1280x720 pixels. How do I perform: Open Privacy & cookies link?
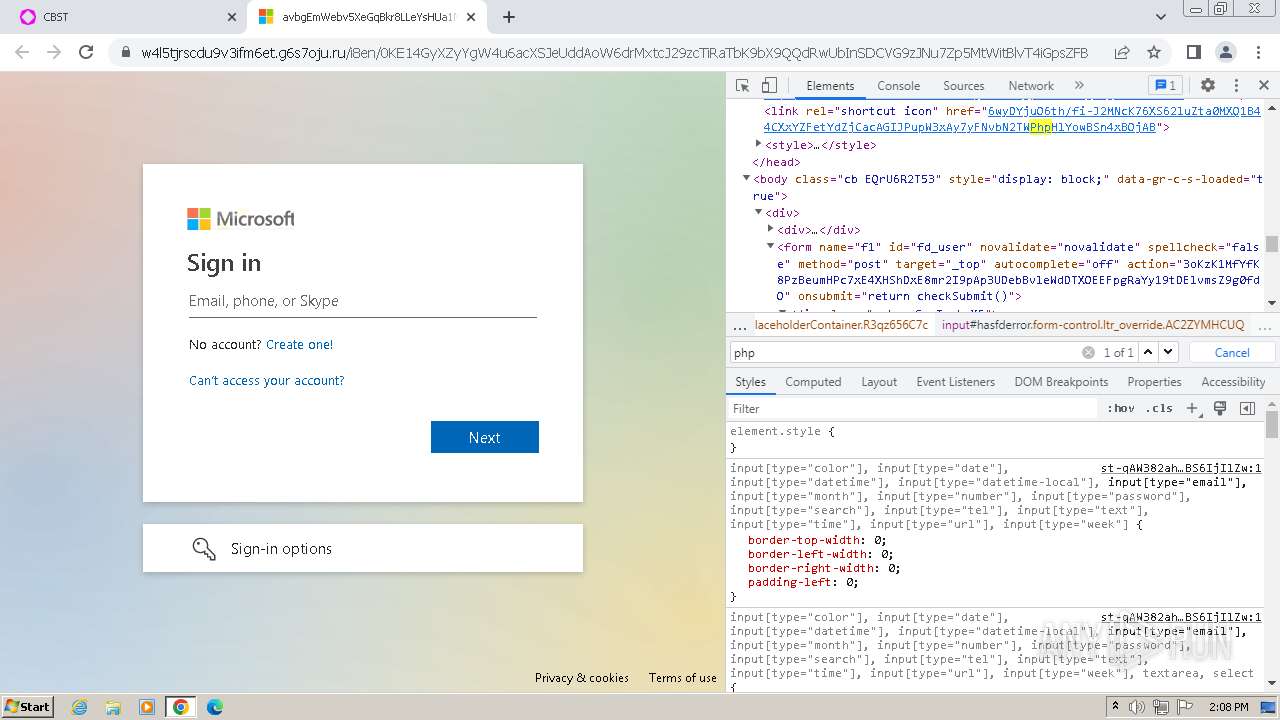(x=582, y=677)
